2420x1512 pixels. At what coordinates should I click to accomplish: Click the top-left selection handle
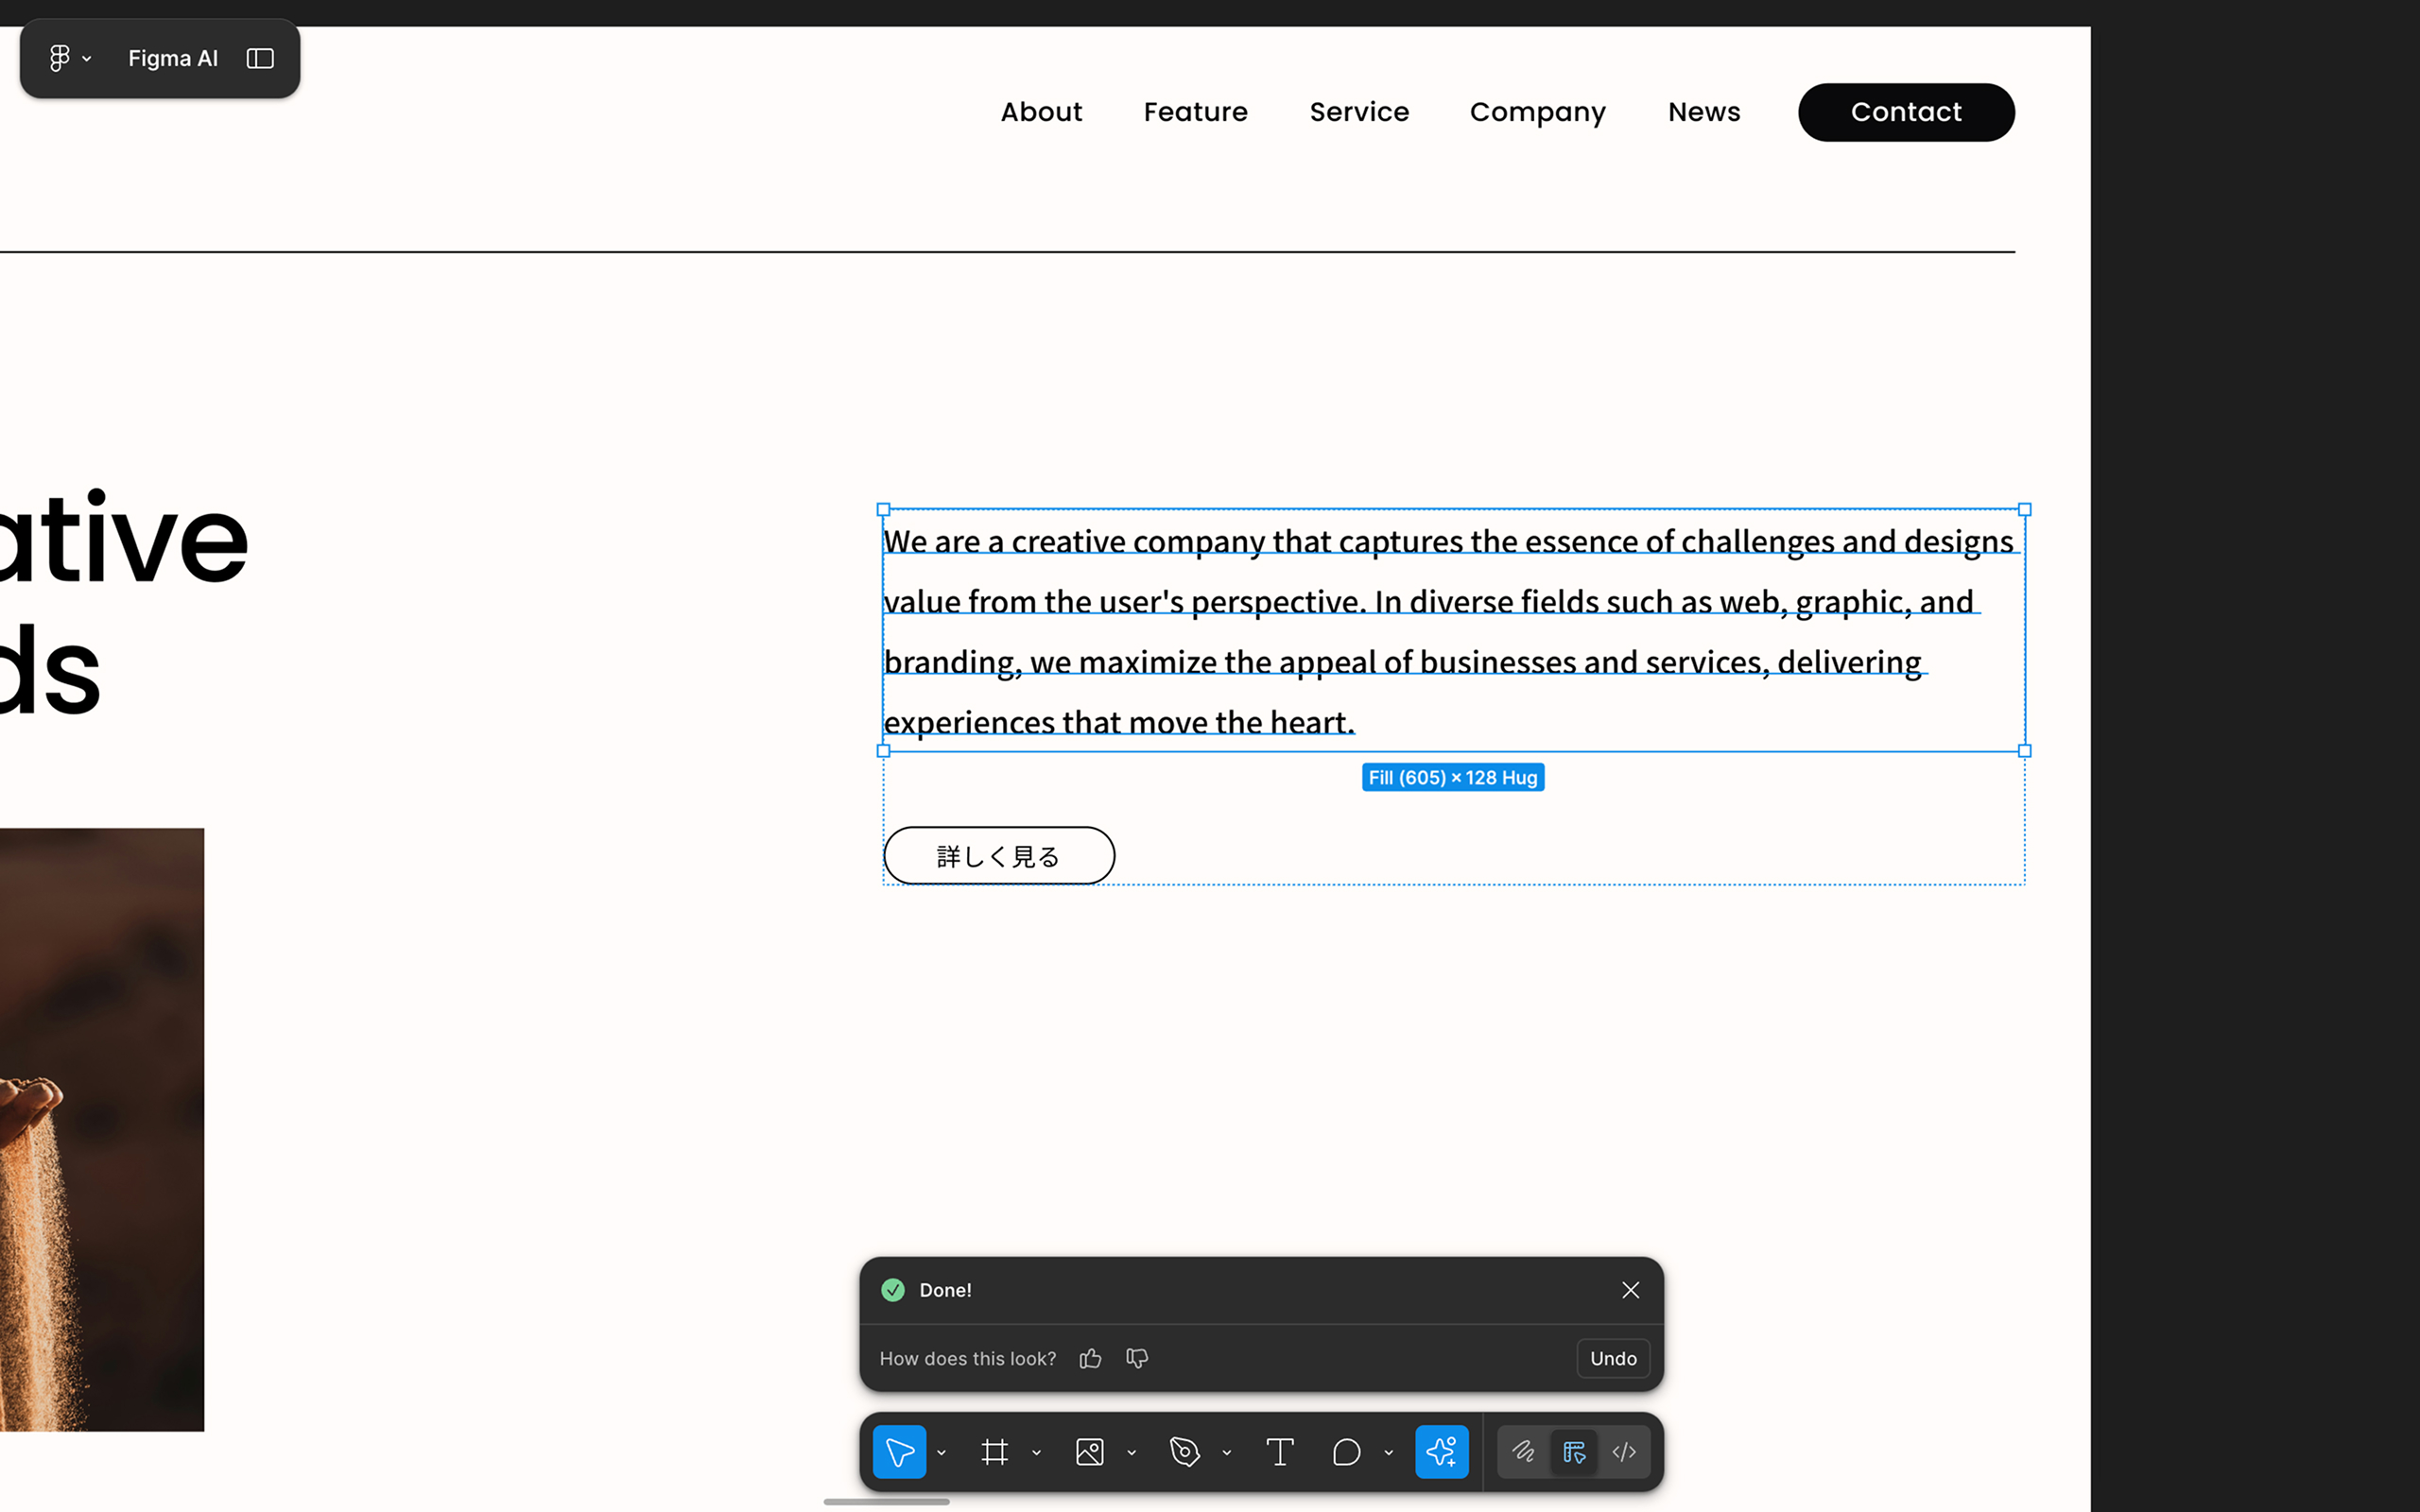pyautogui.click(x=883, y=510)
